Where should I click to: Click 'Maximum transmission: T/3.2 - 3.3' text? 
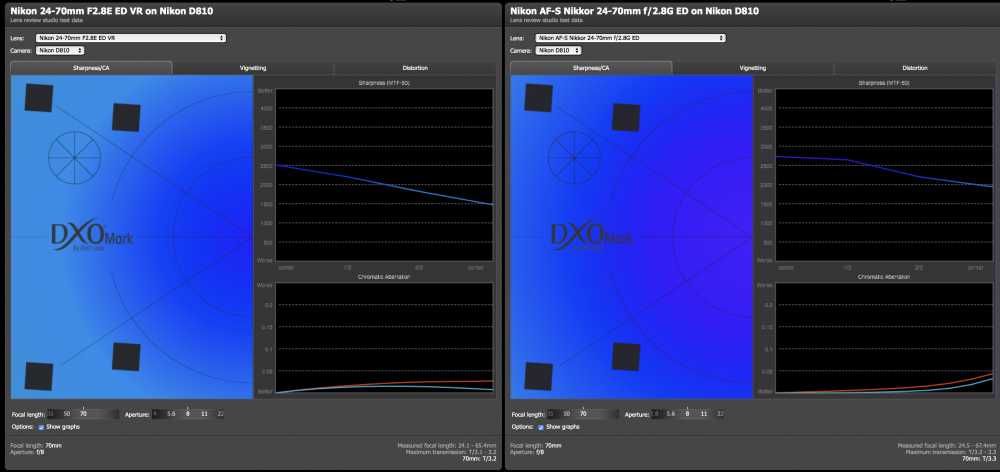pos(951,452)
